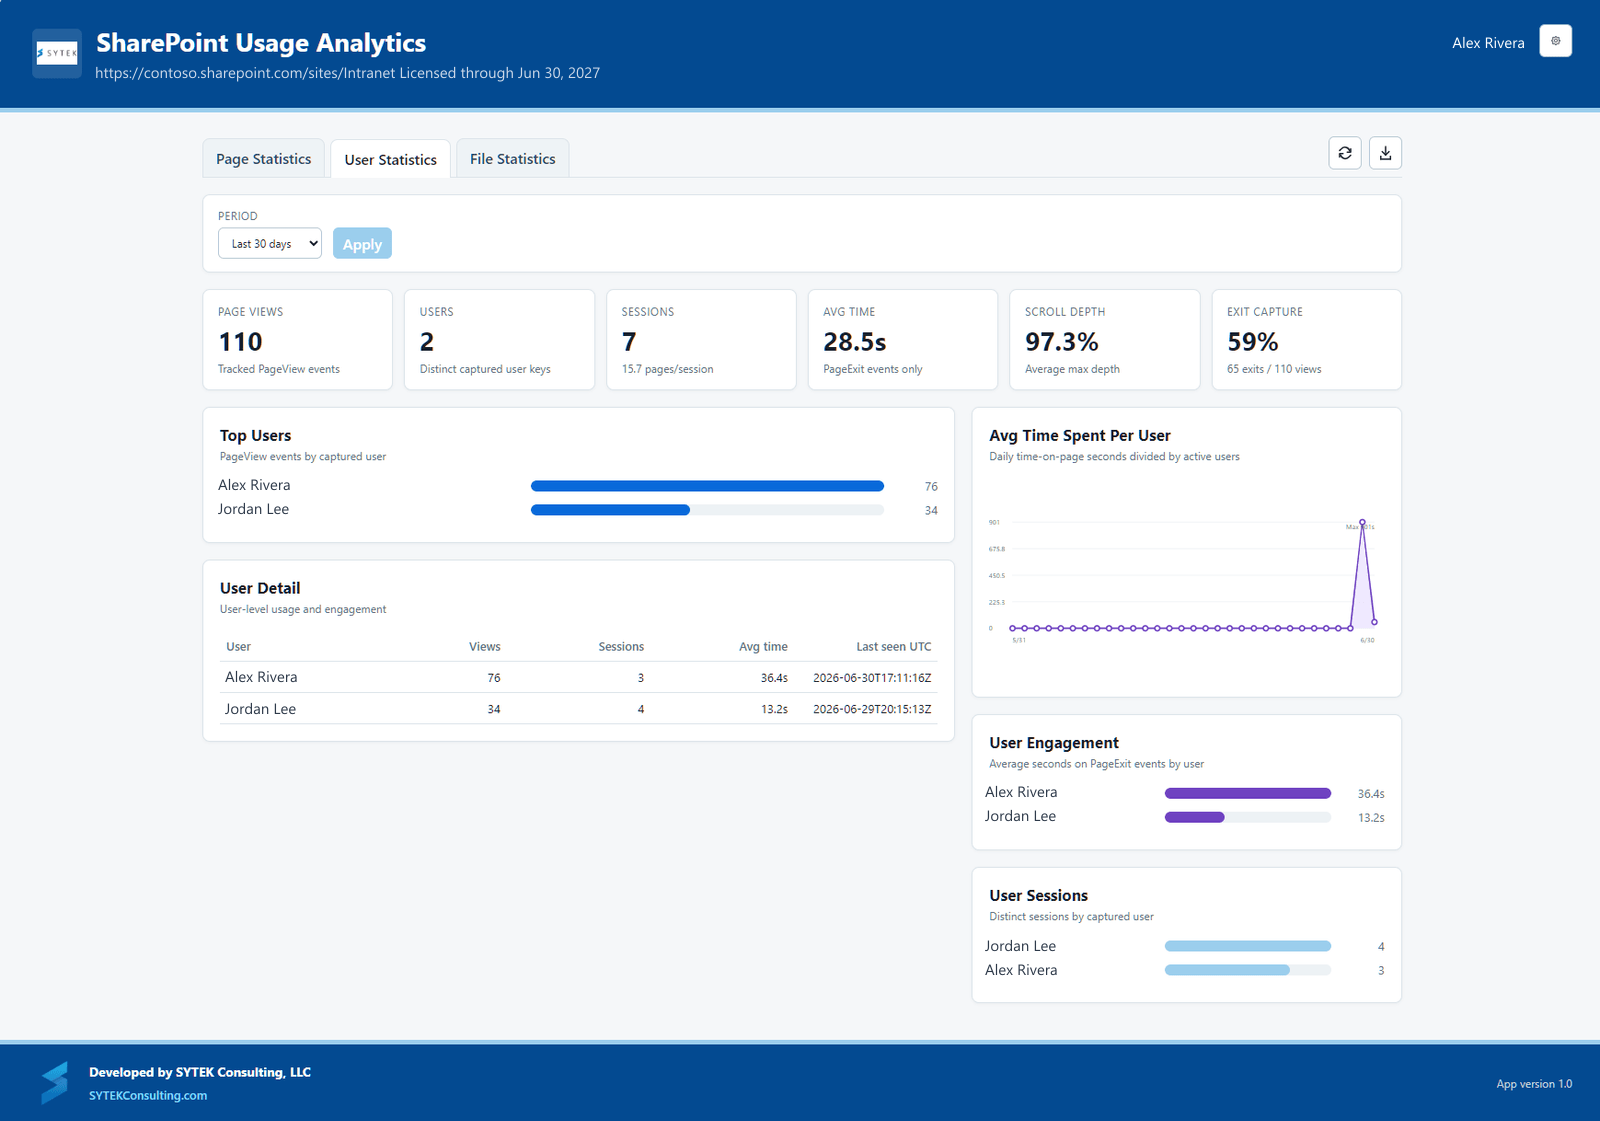Click Alex Rivera's User Engagement purple bar

[1248, 793]
